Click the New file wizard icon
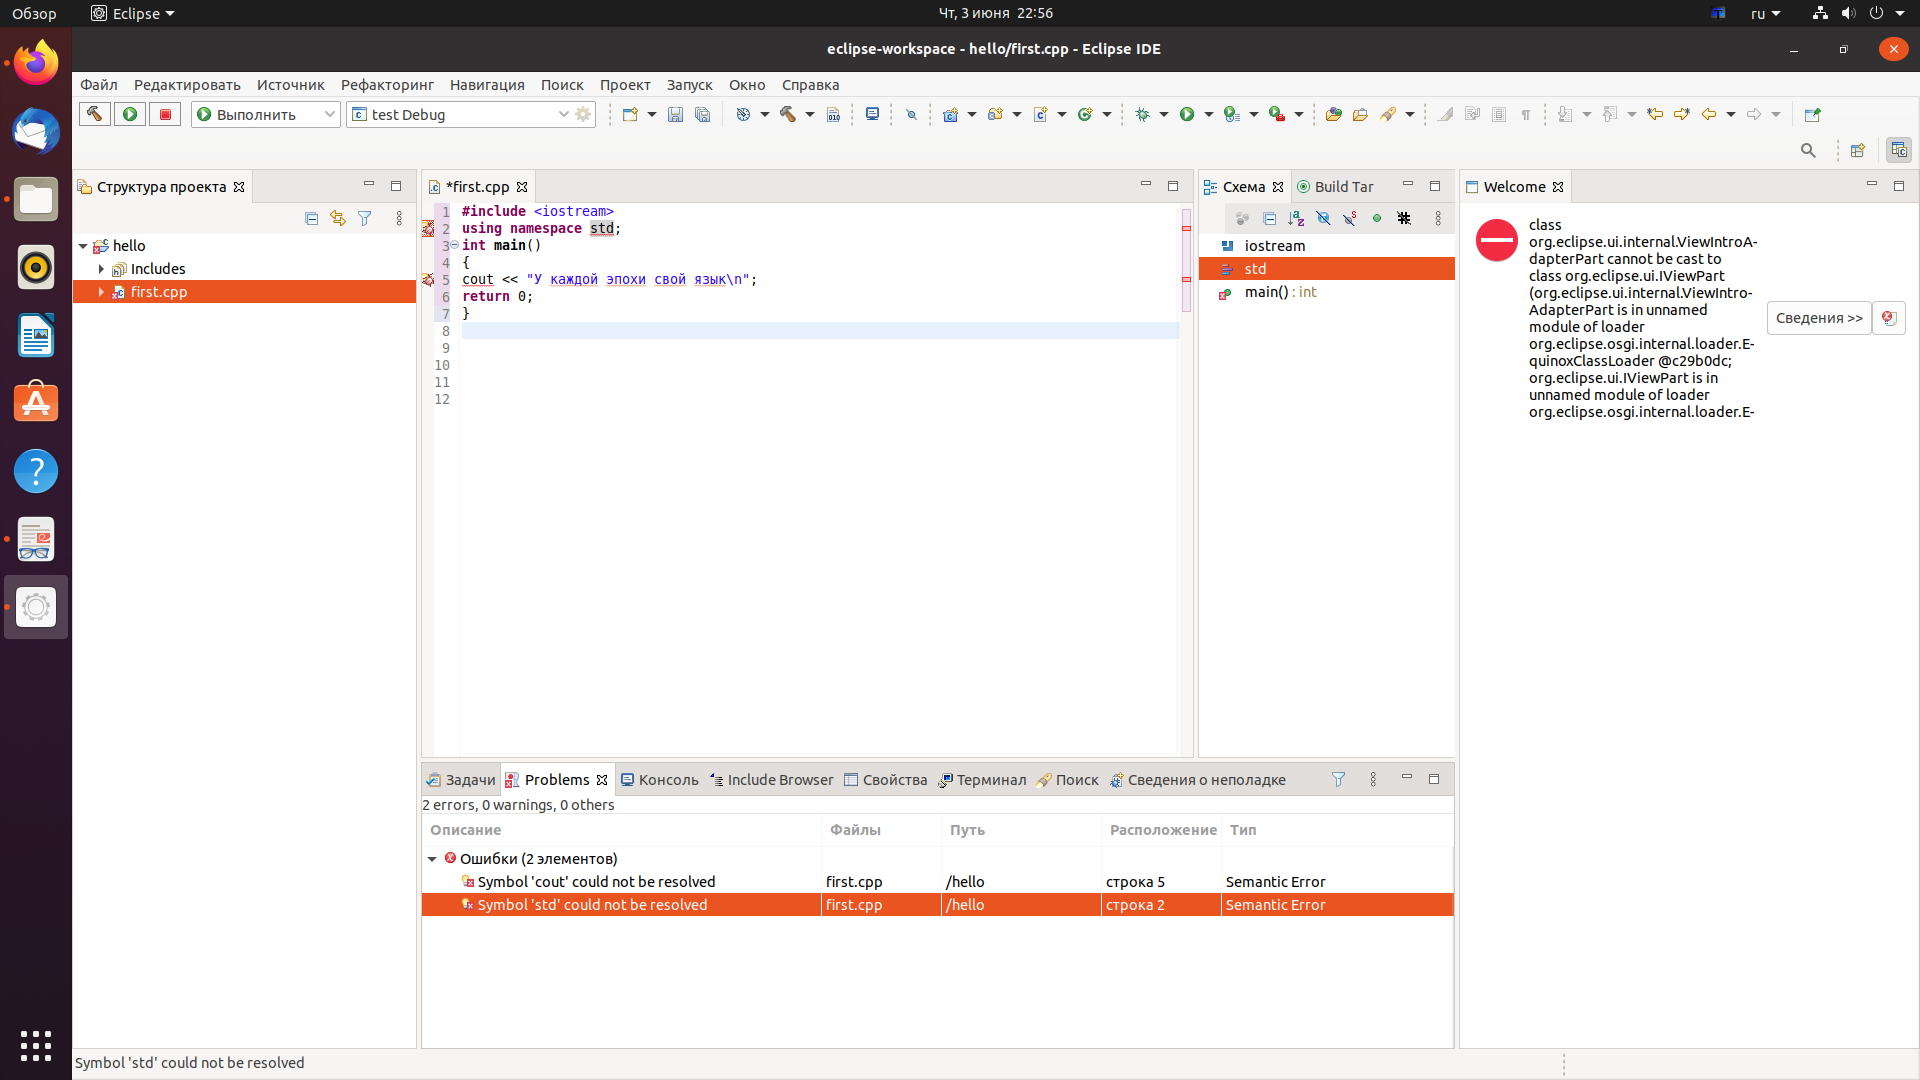1920x1080 pixels. point(630,114)
